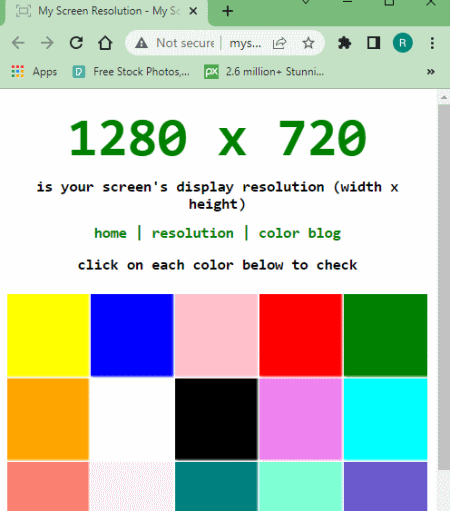
Task: Select the salmon color swatch
Action: coord(48,486)
